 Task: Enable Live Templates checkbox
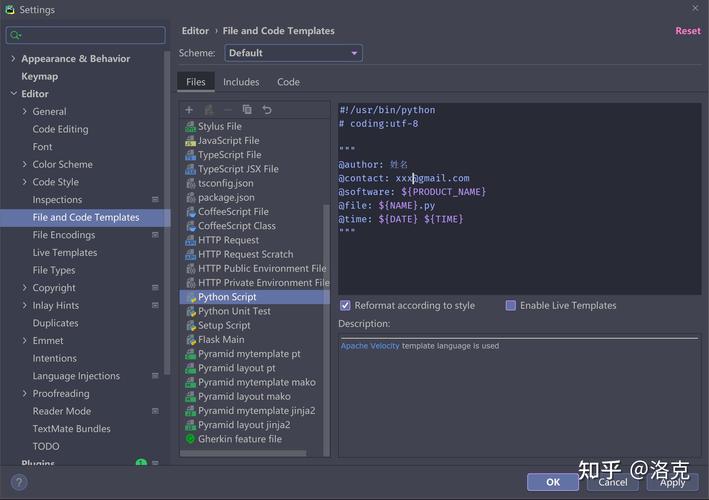(x=510, y=306)
